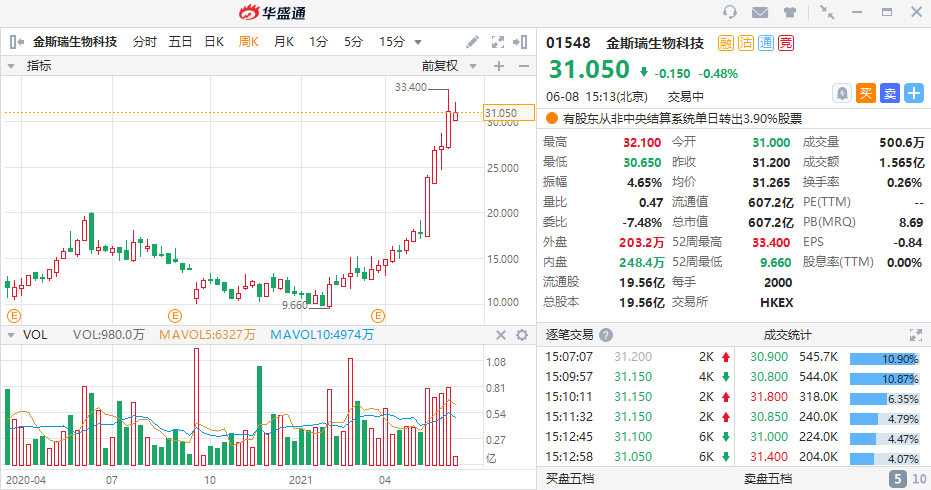Open more timeframes dropdown arrow
This screenshot has height=490, width=931.
point(418,42)
